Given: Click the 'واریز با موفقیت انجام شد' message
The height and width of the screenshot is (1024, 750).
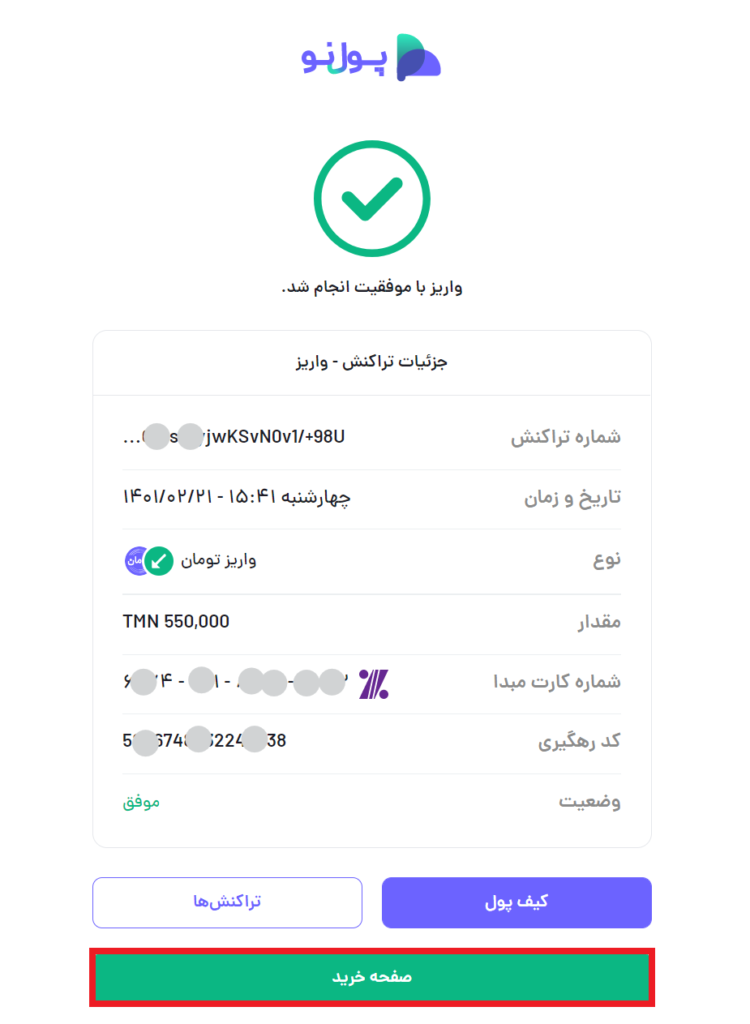Looking at the screenshot, I should [372, 285].
